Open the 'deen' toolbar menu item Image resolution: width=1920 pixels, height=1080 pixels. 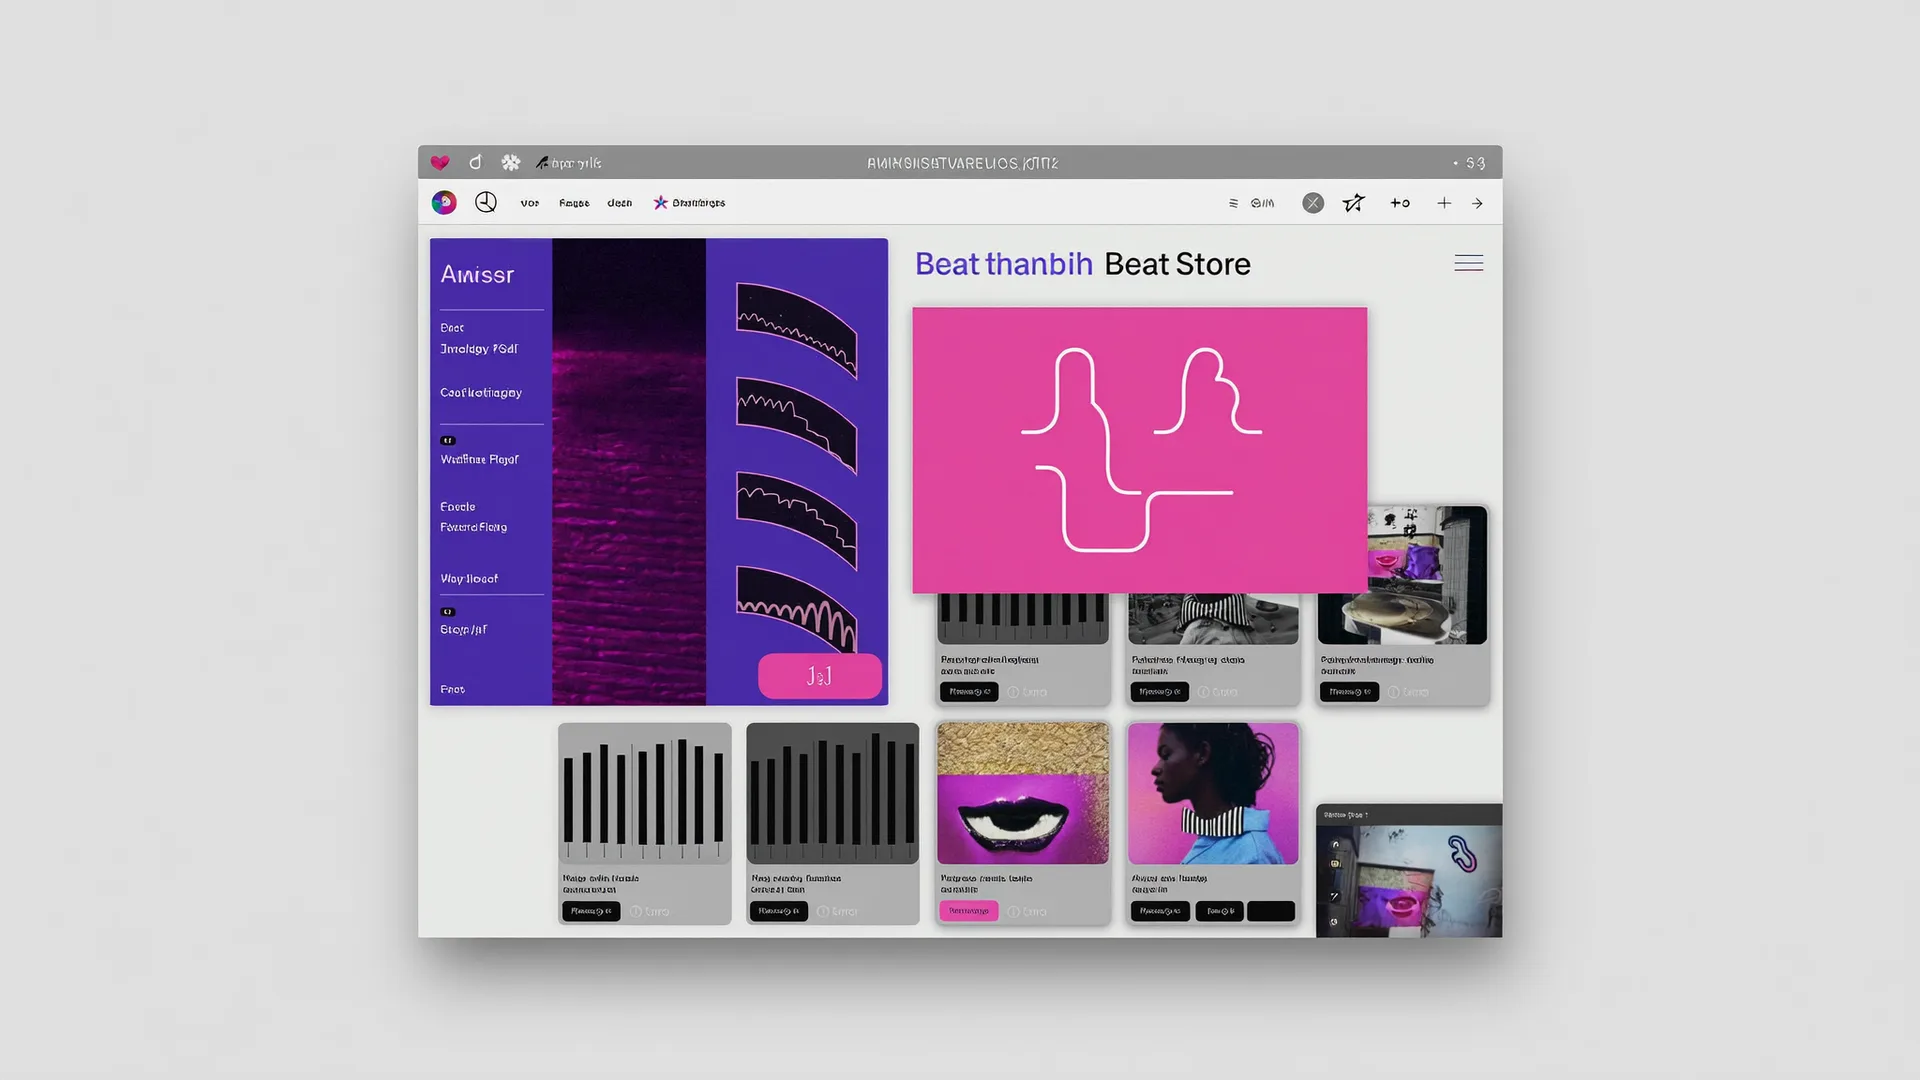click(x=620, y=203)
